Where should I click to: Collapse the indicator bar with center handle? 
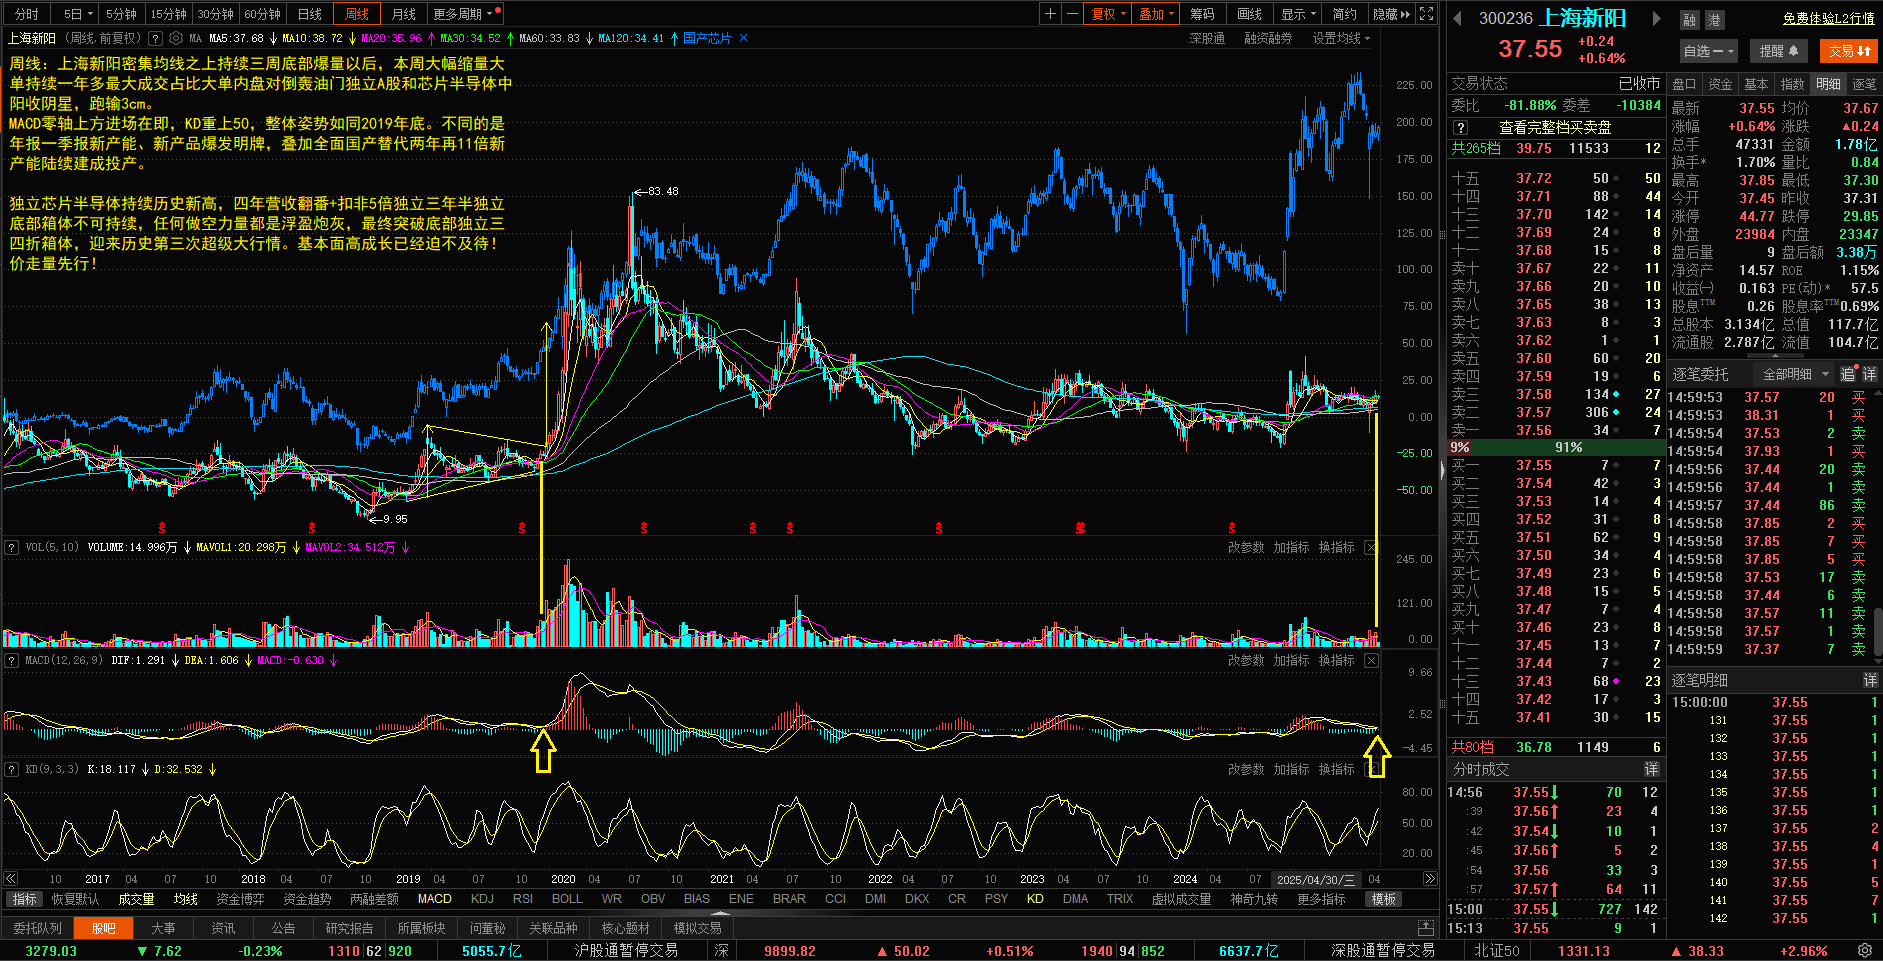720,912
